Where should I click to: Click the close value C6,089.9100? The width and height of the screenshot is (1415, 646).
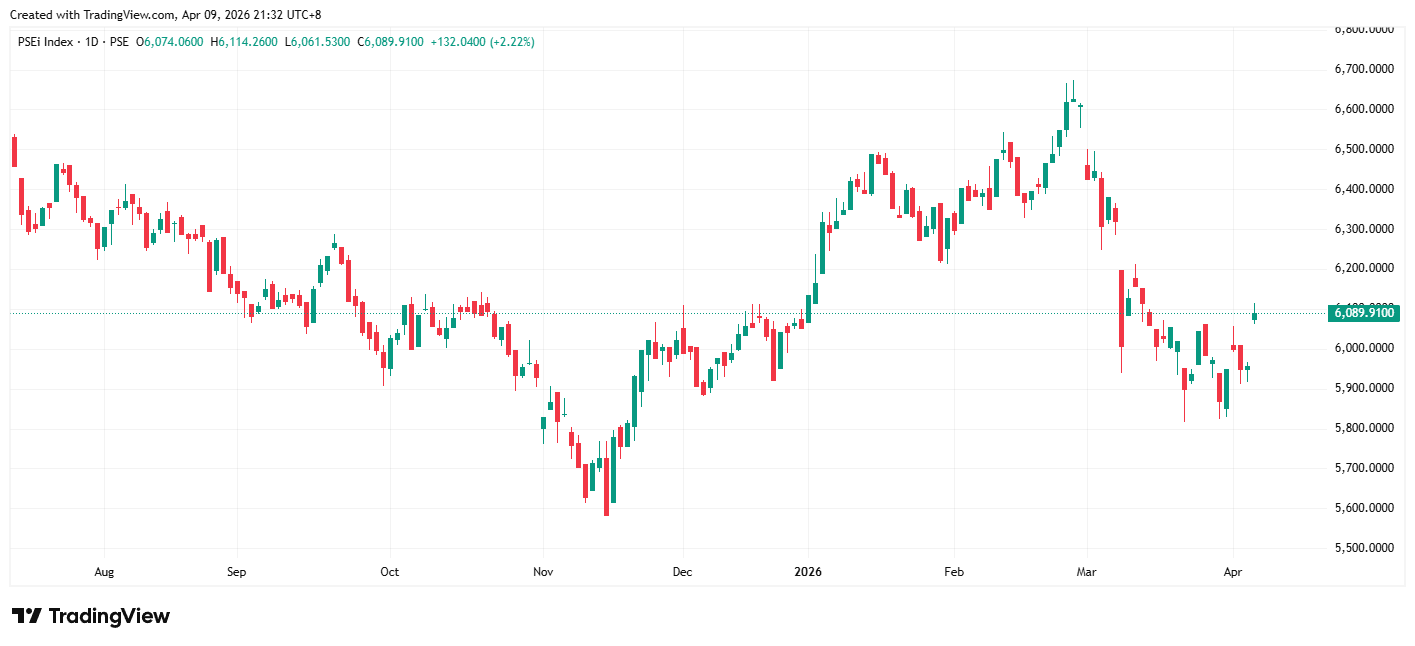point(390,42)
